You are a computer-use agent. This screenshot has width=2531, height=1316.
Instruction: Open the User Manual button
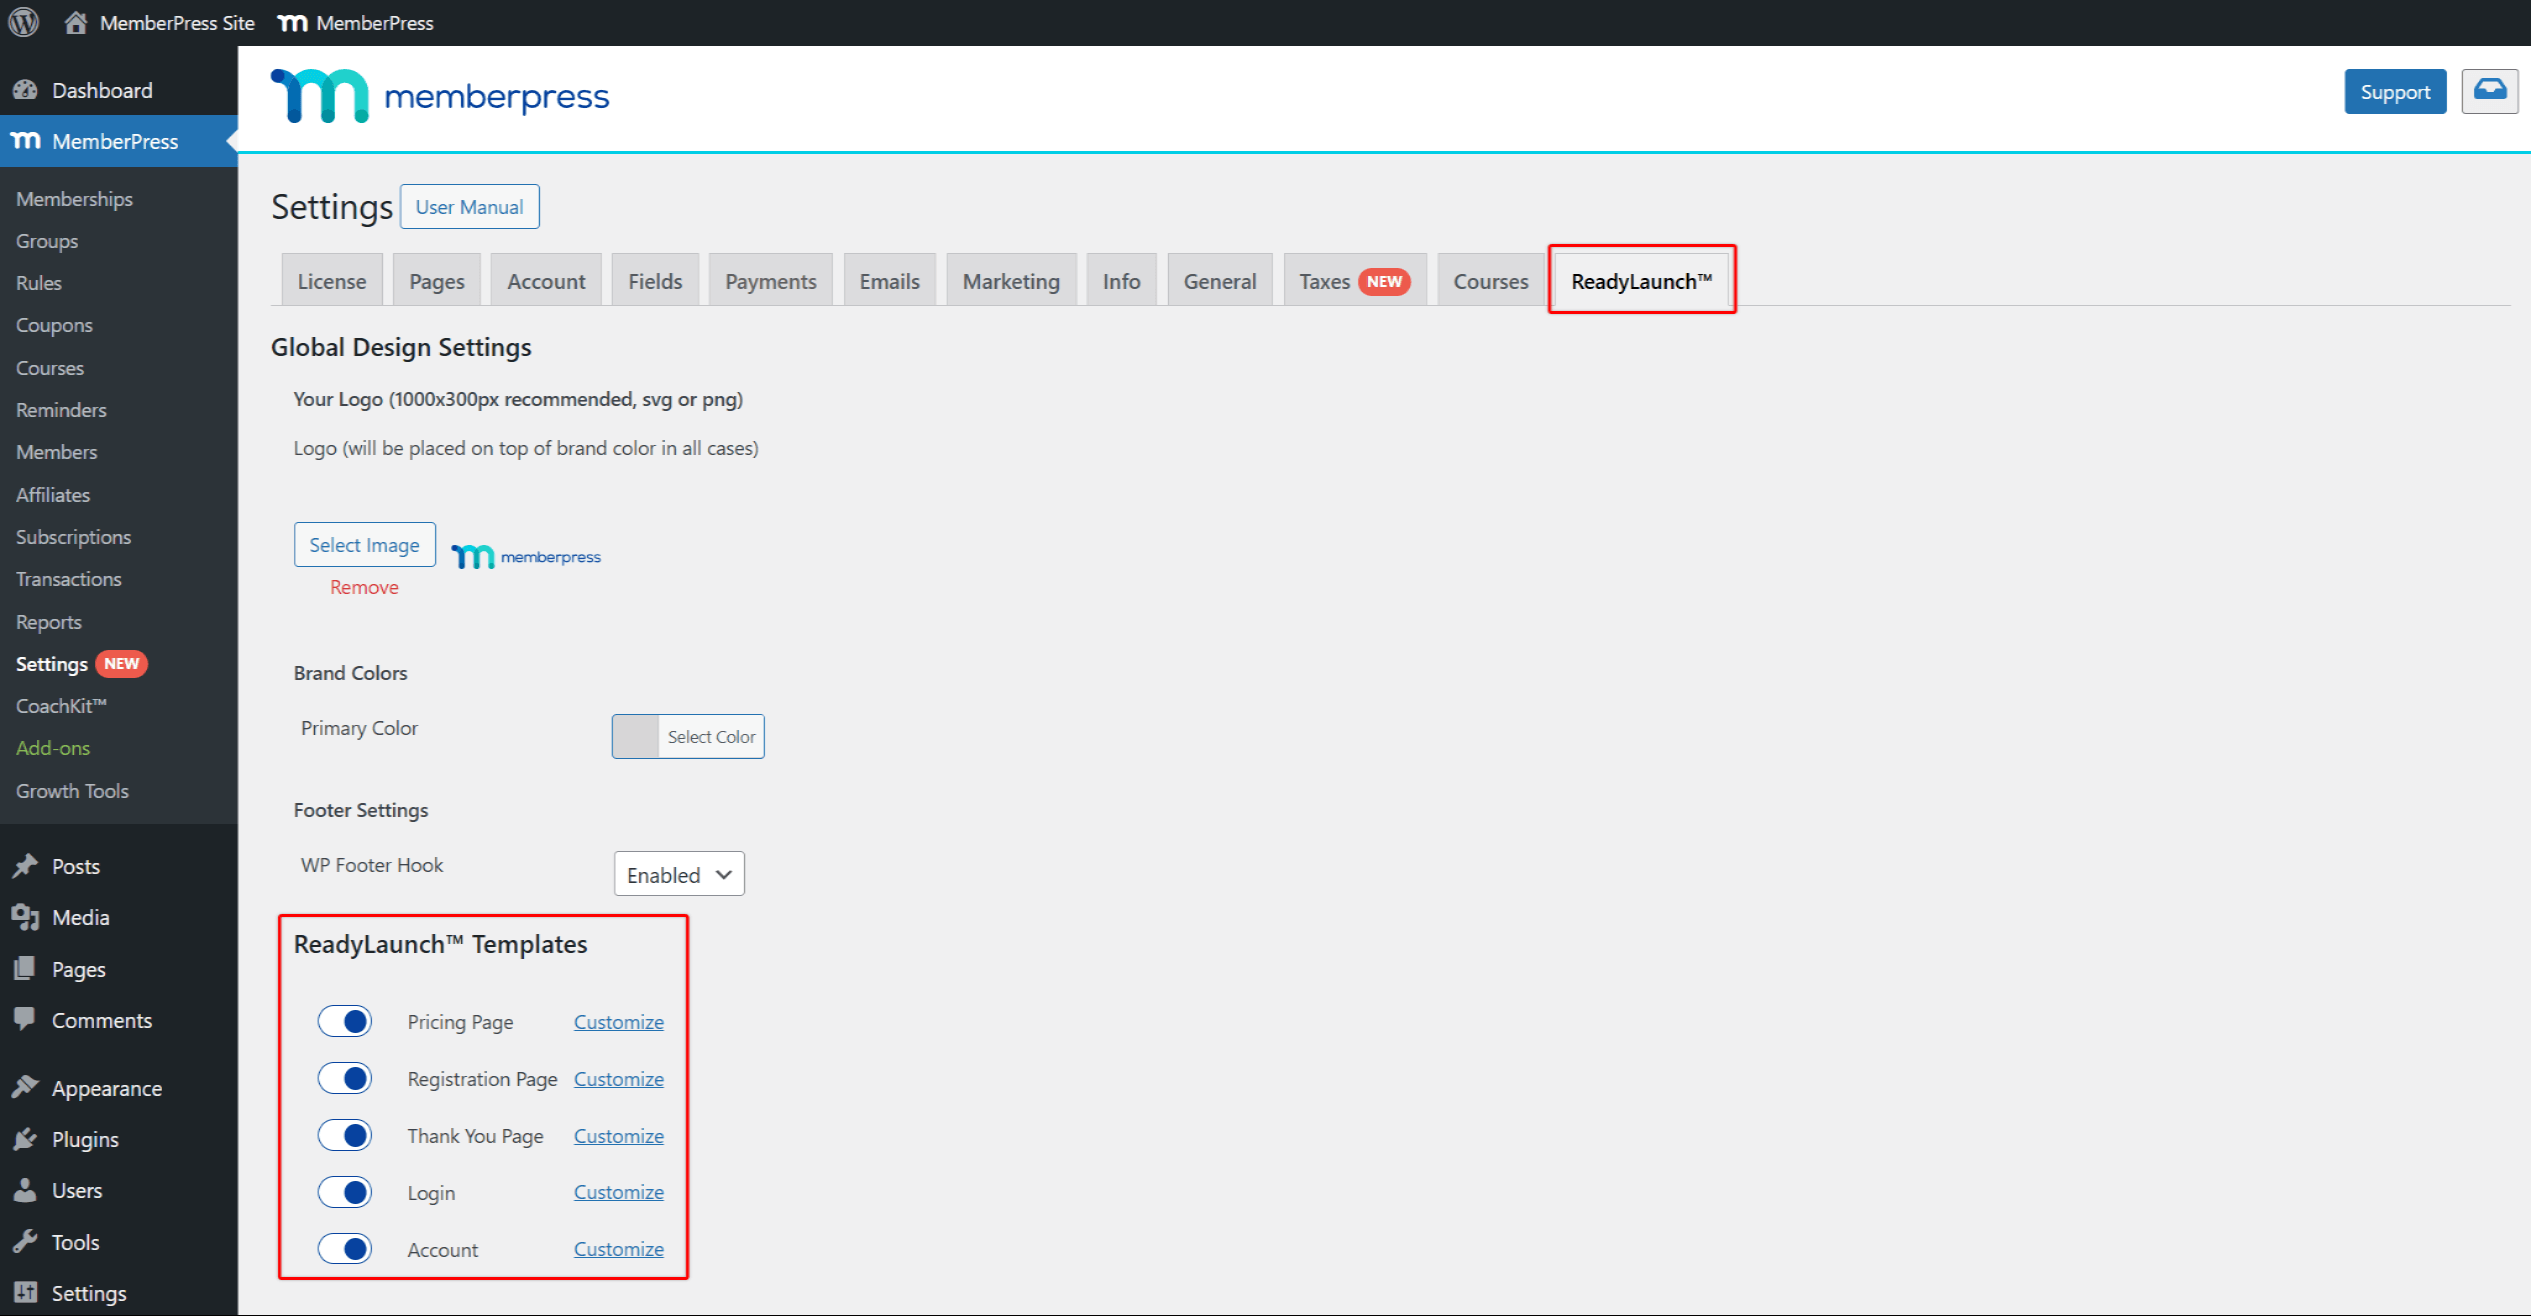[470, 206]
